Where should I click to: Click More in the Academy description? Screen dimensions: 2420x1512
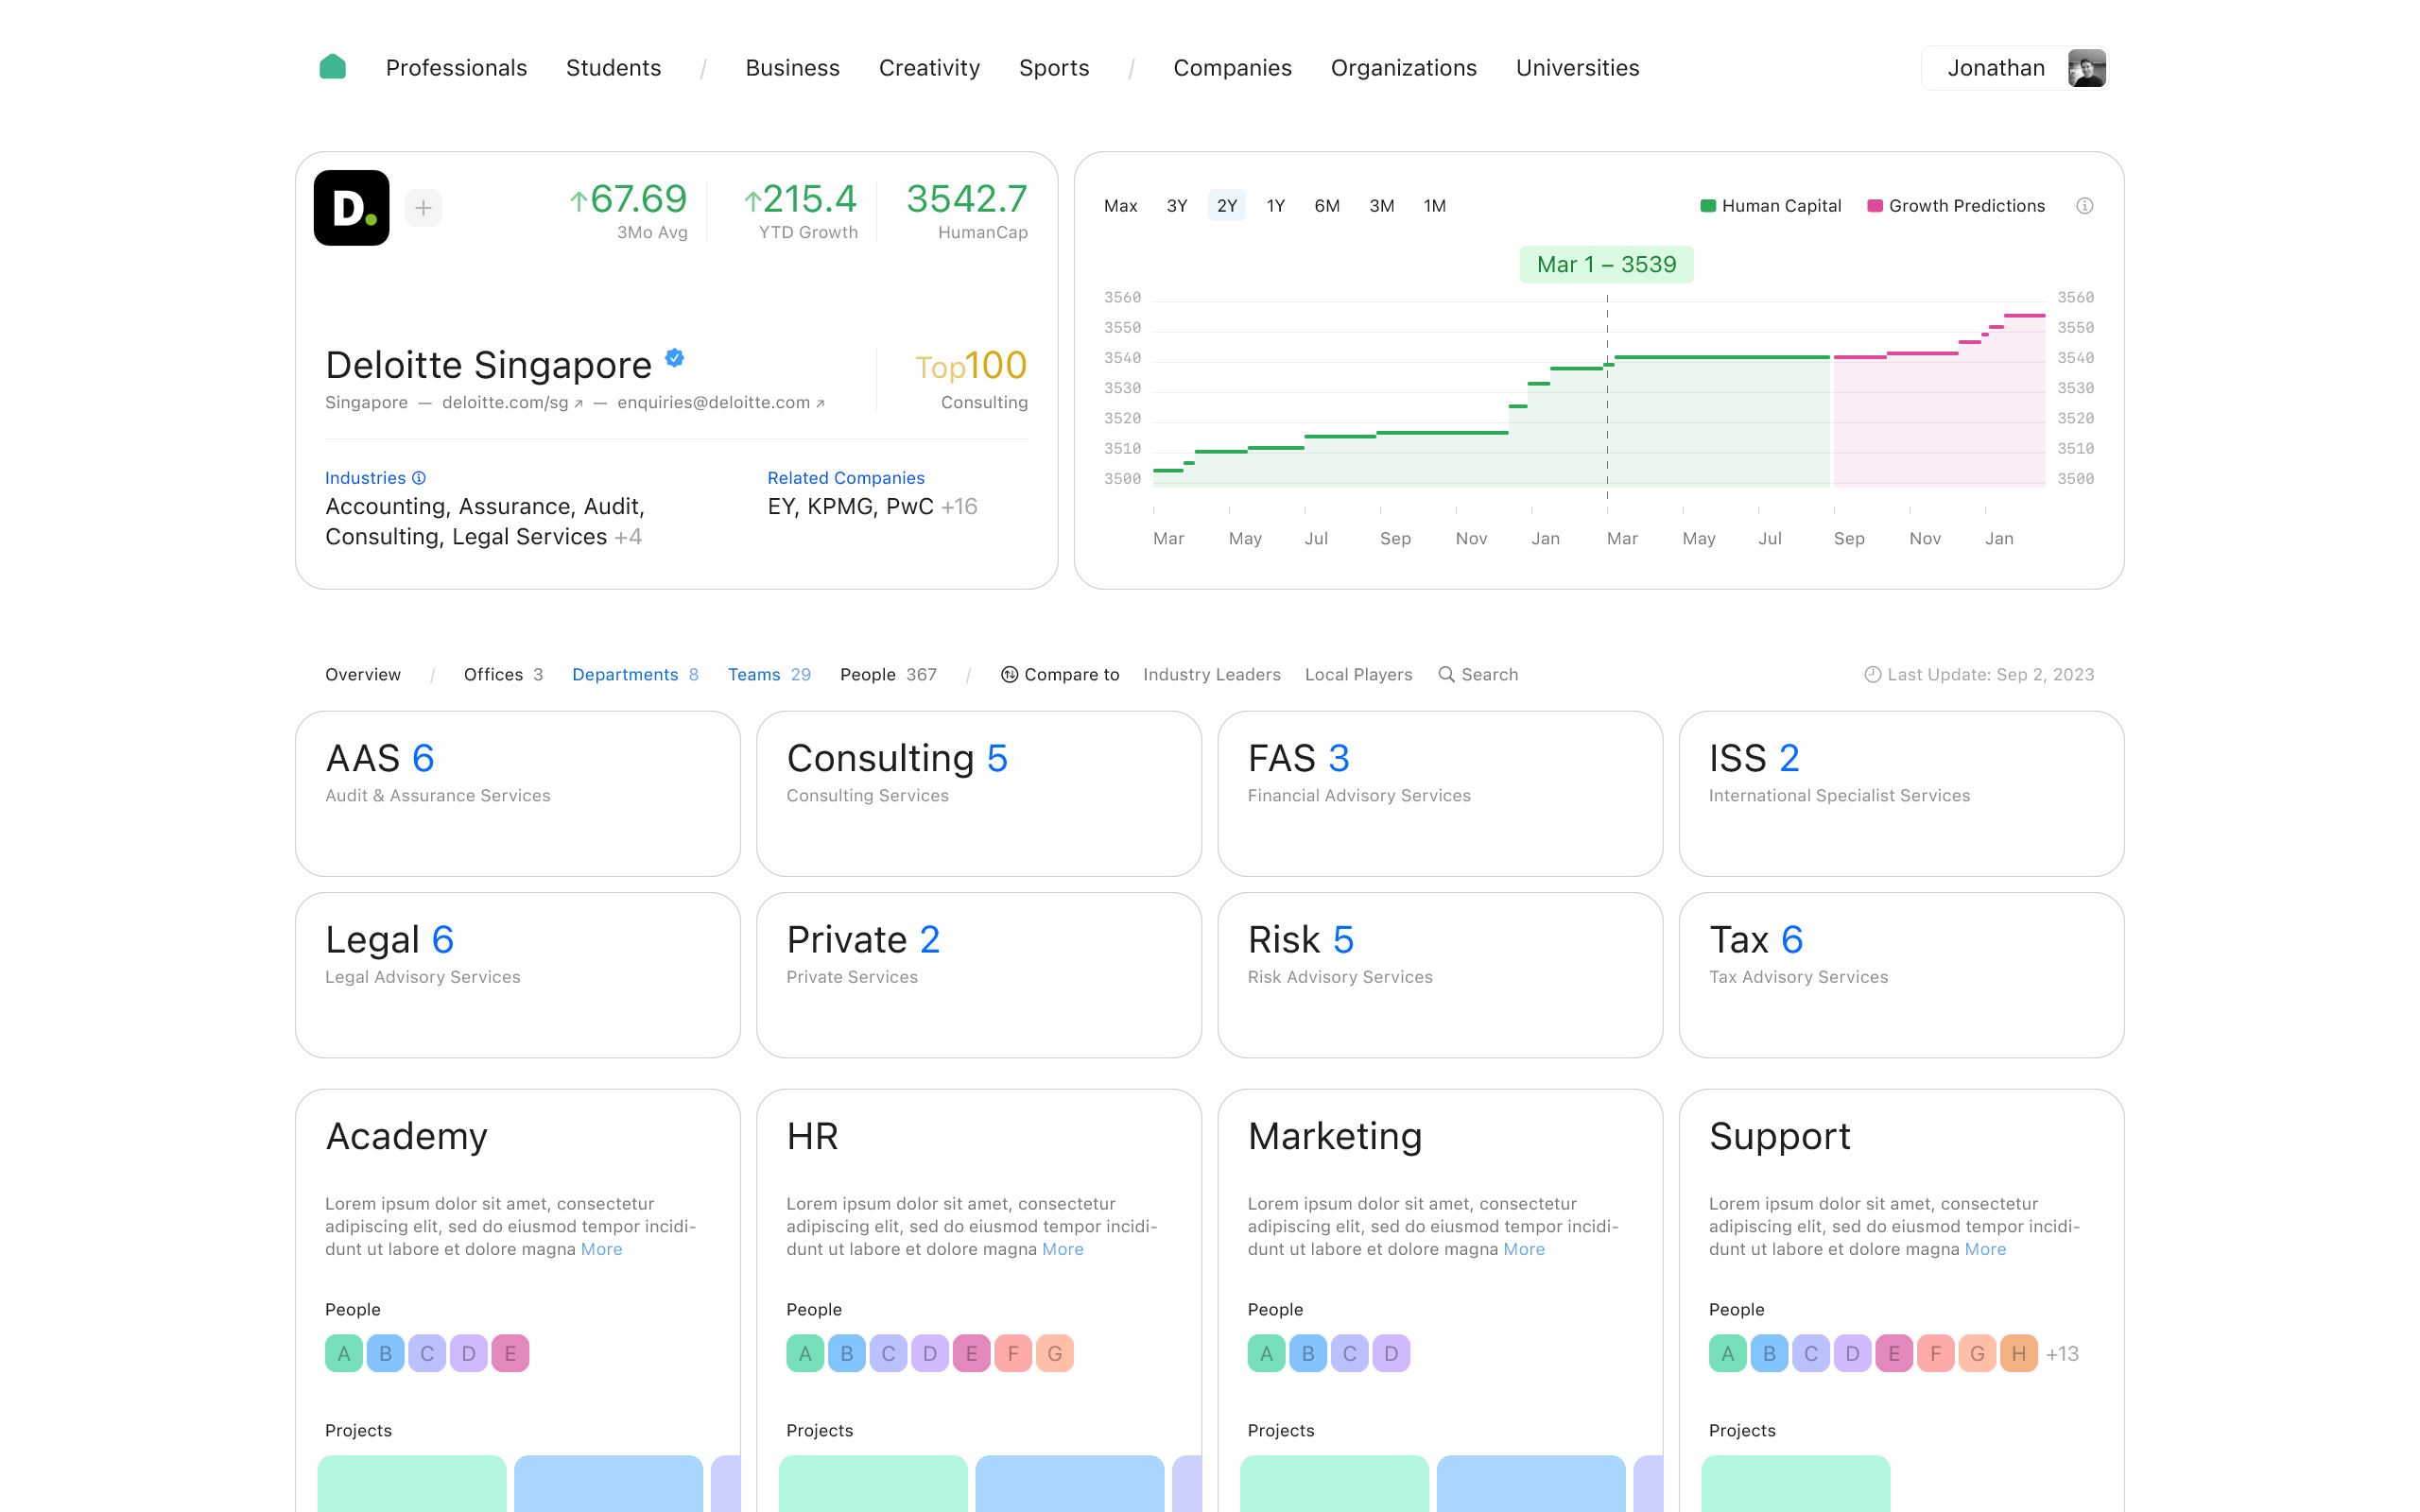(x=601, y=1249)
